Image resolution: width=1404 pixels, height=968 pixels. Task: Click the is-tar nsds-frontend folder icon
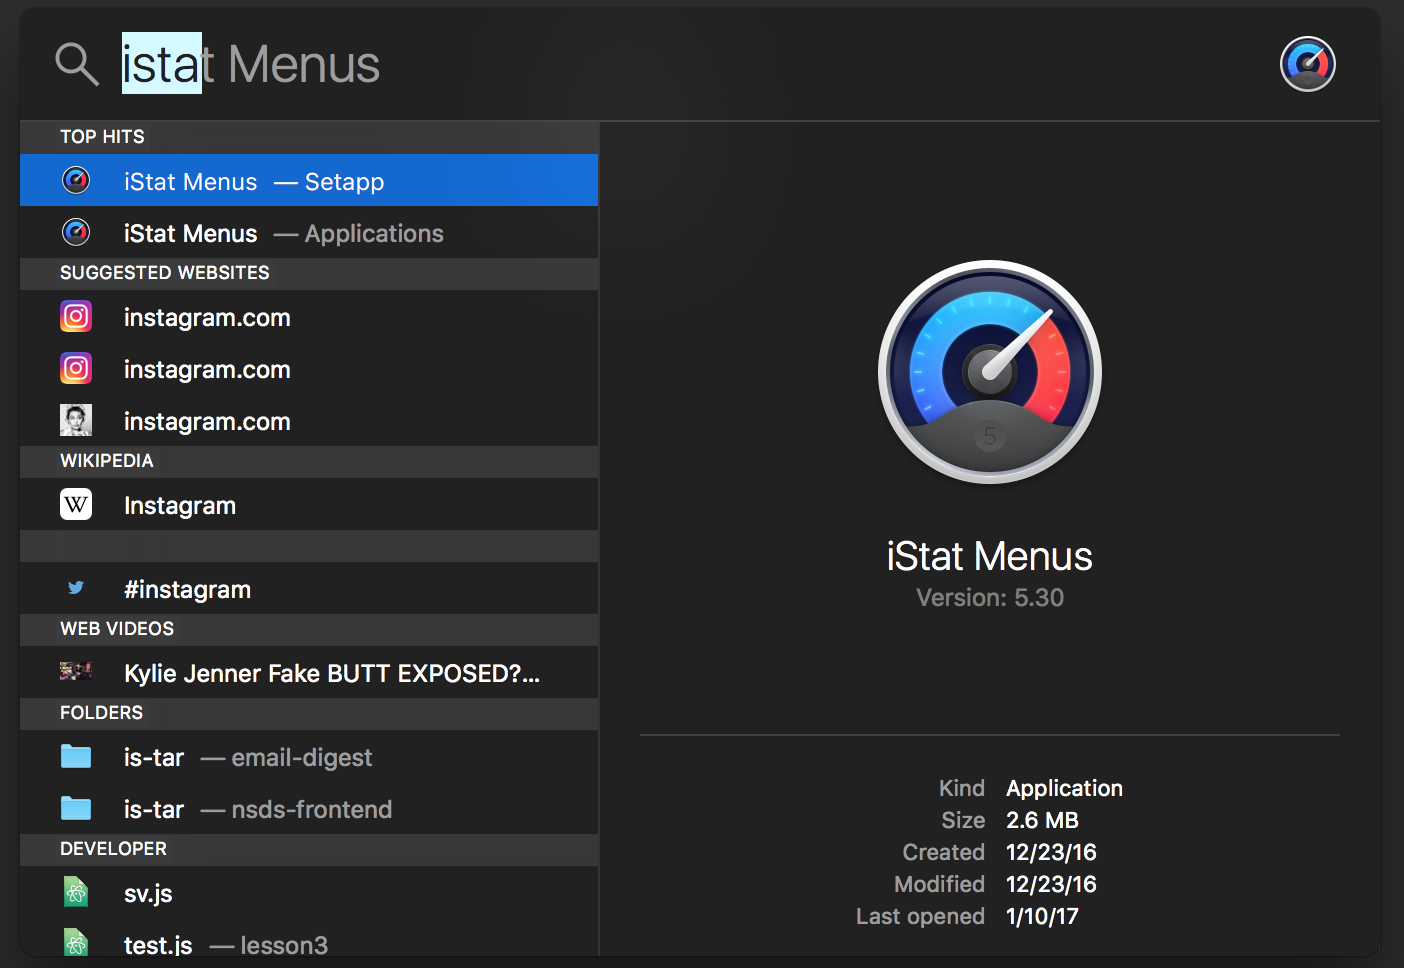tap(76, 809)
